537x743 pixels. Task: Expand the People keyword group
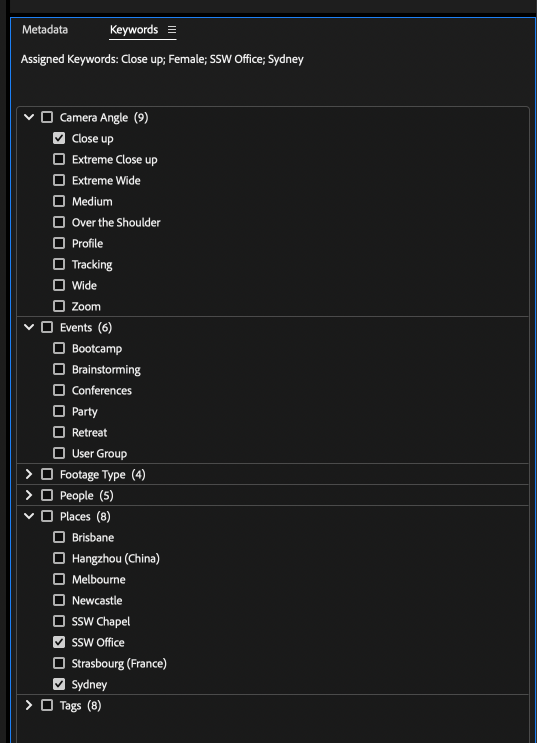tap(29, 495)
